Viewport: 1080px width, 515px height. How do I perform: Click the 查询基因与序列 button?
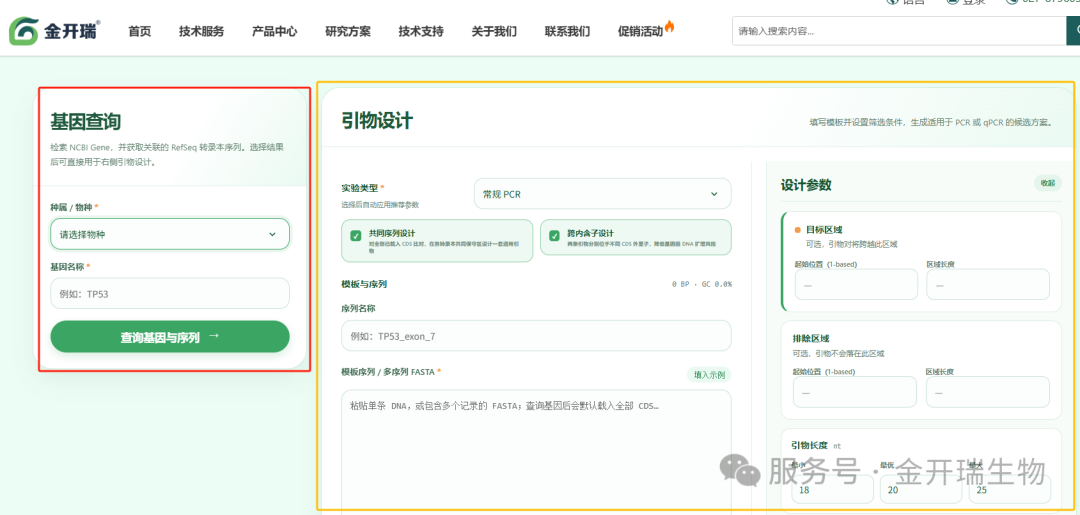170,337
